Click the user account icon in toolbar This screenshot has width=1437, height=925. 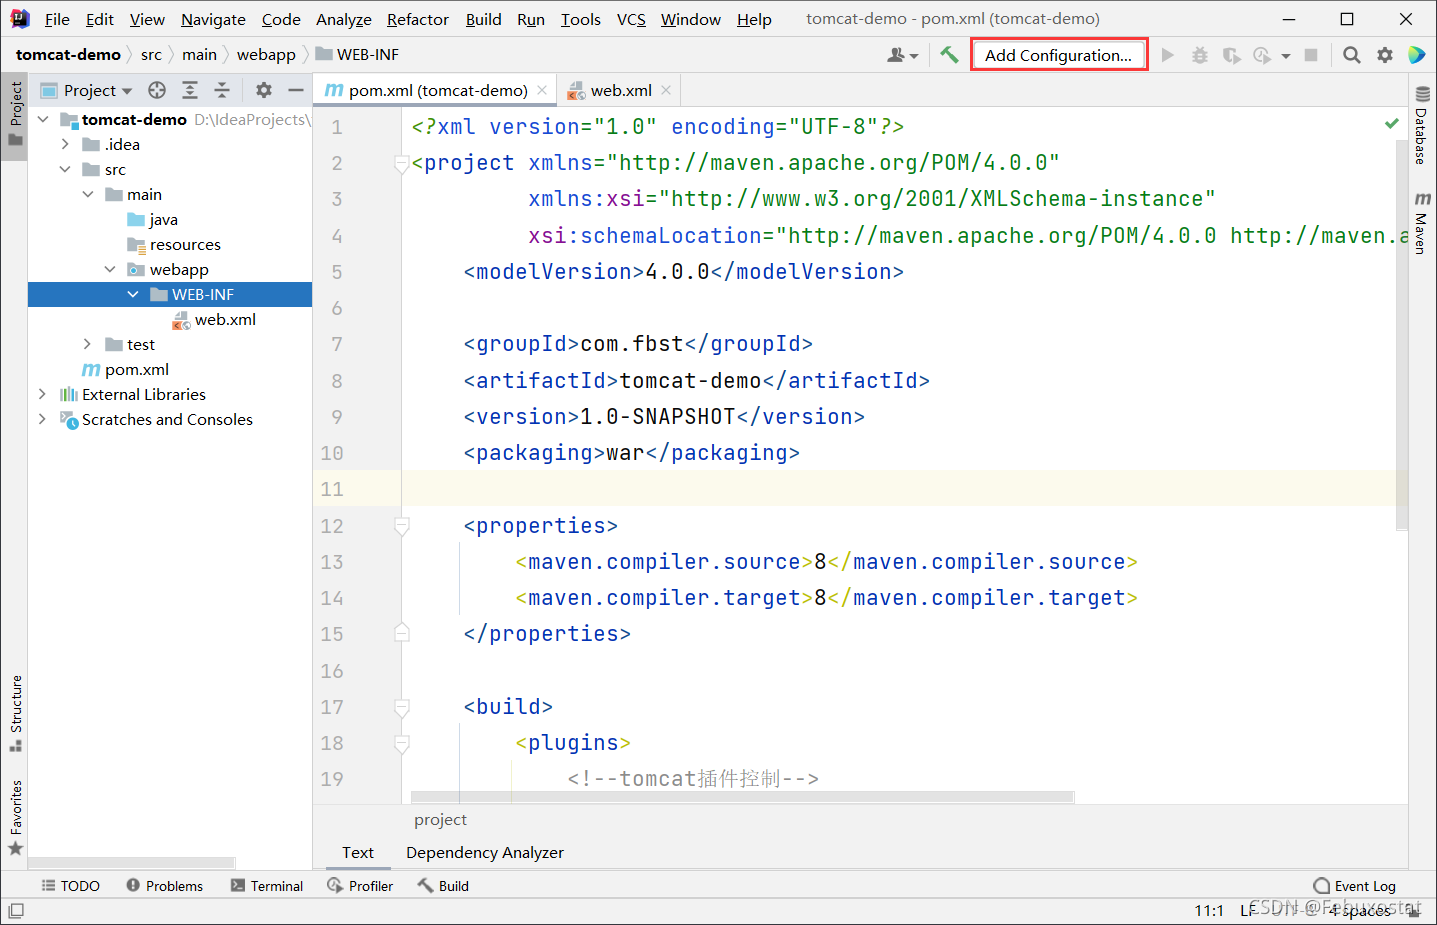(x=902, y=55)
